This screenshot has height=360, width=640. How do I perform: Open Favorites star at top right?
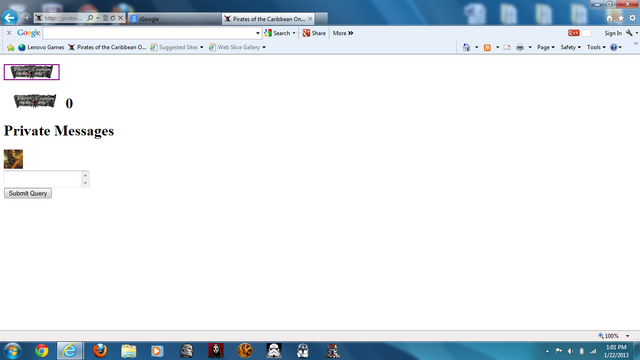pyautogui.click(x=621, y=18)
